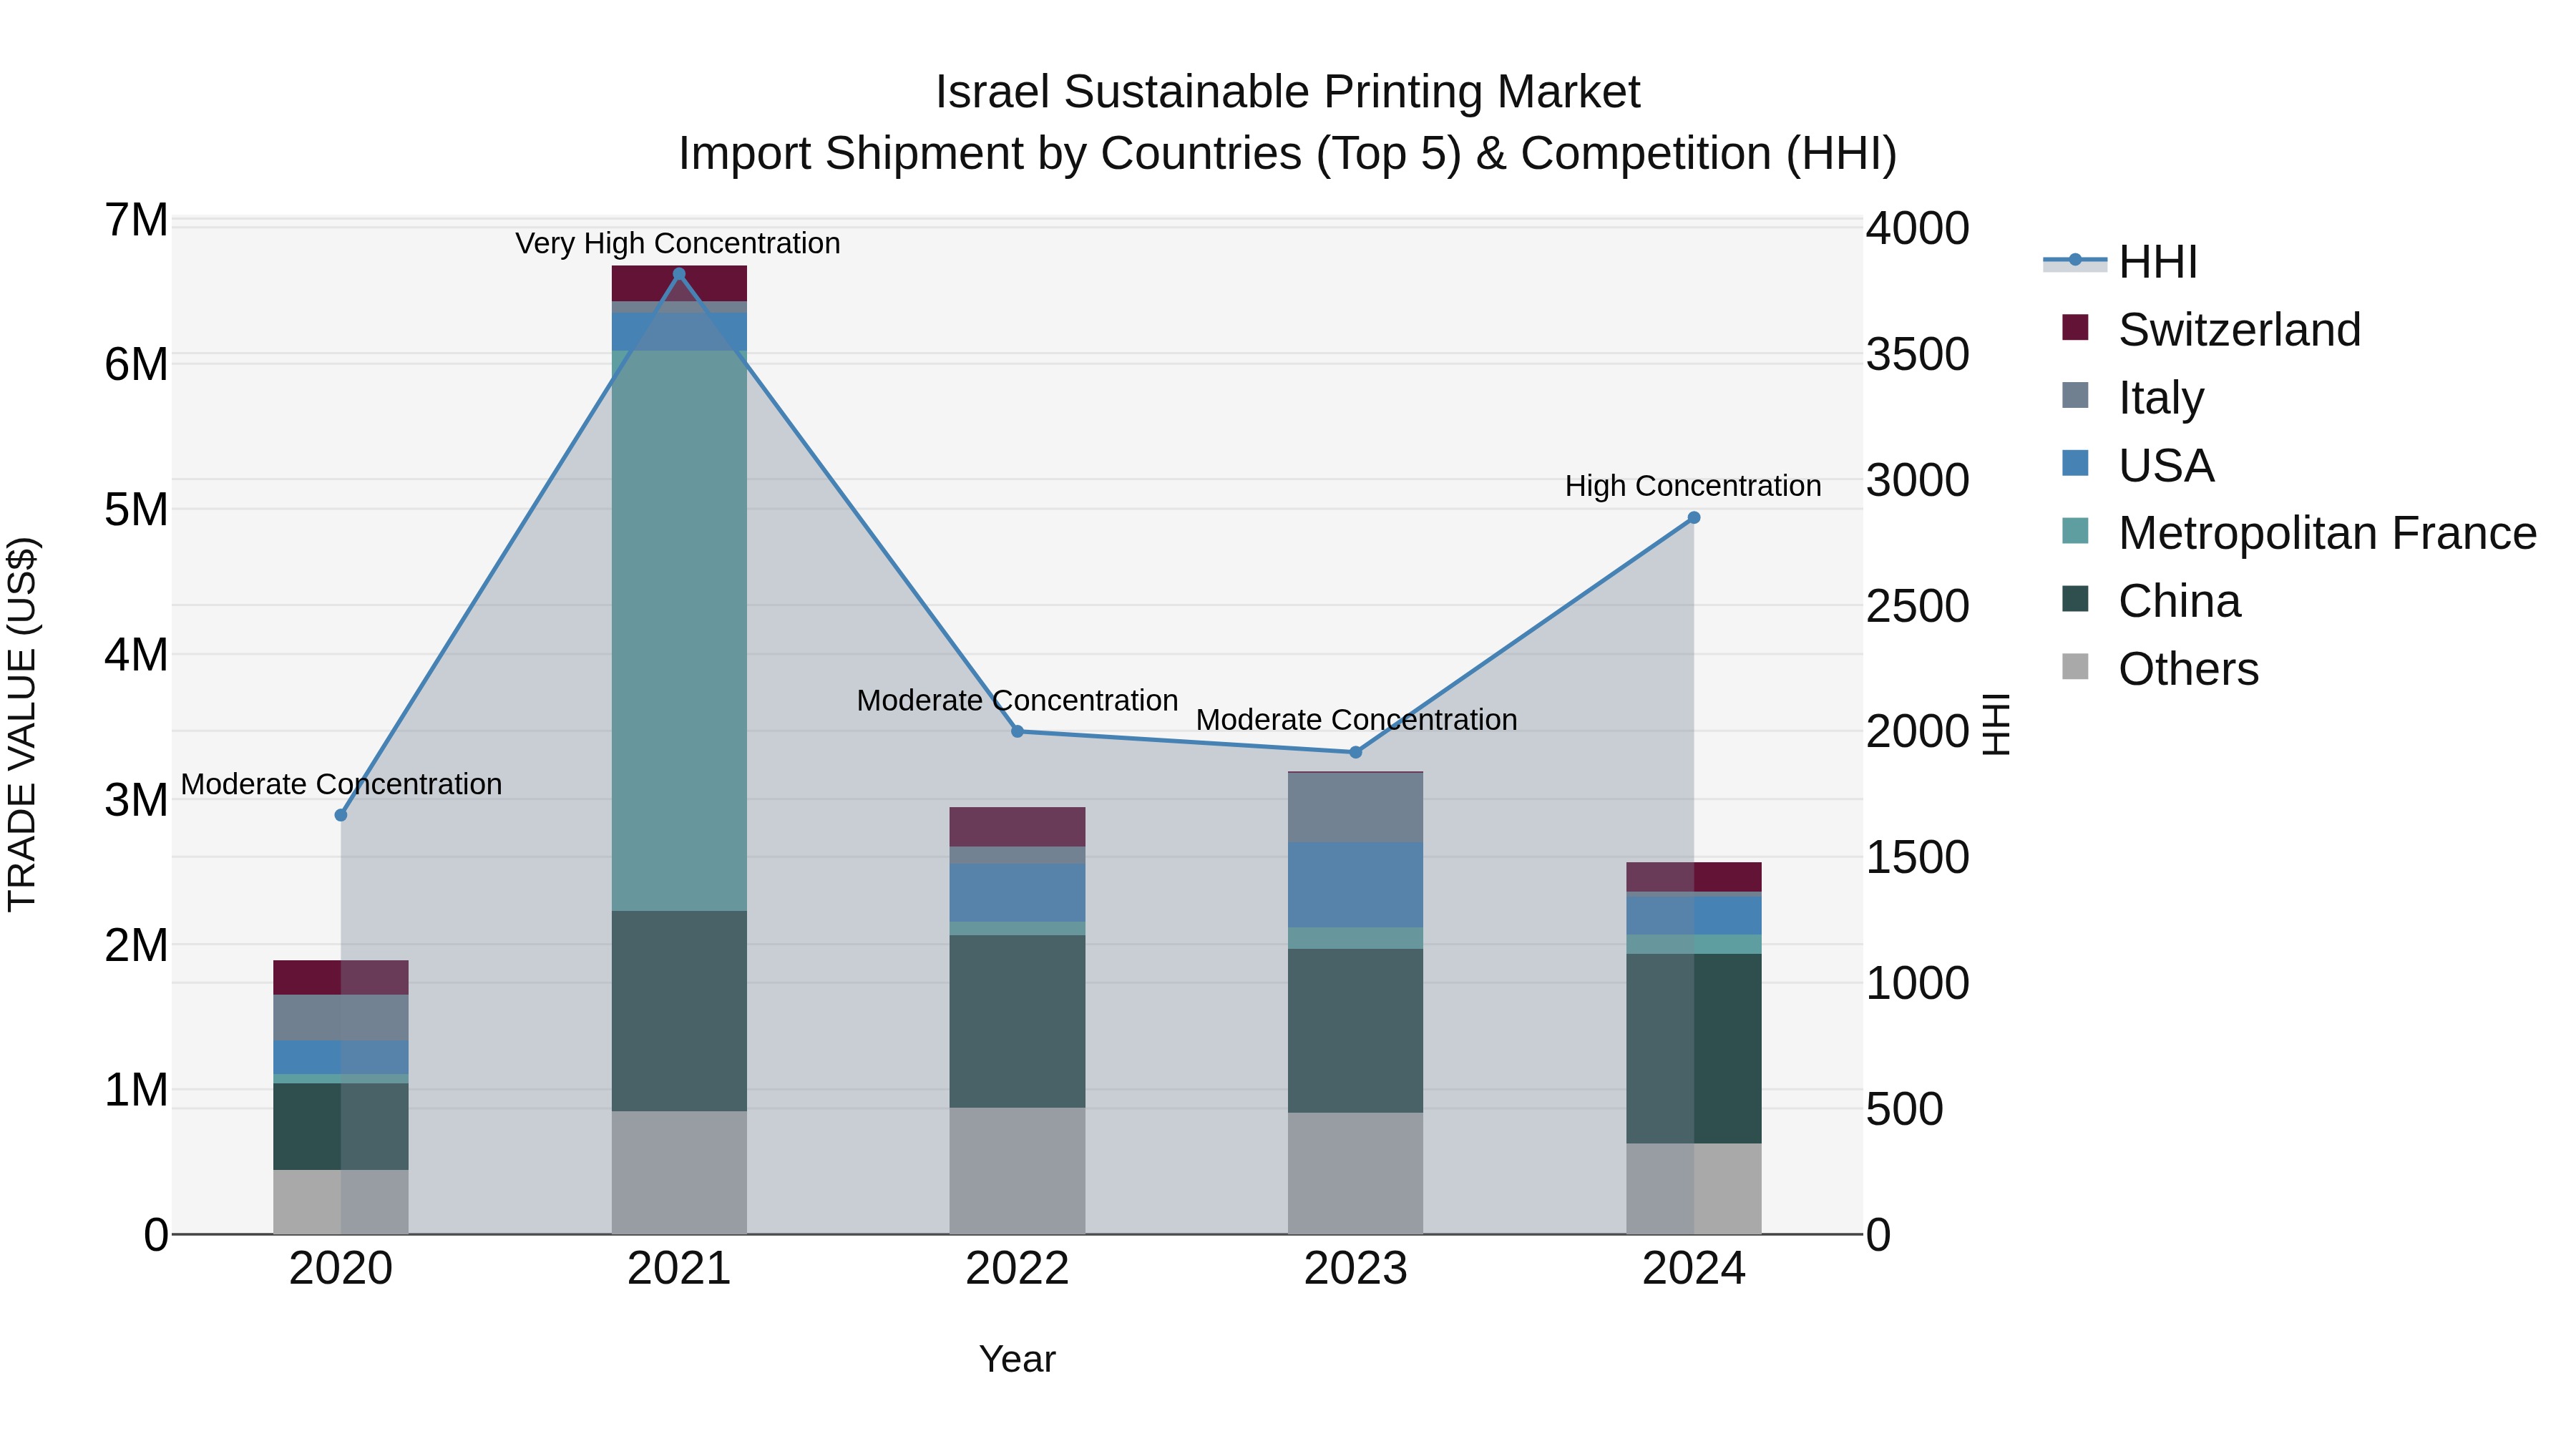Click the Switzerland segment of 2022 bar
Image resolution: width=2576 pixels, height=1449 pixels.
(x=1017, y=827)
